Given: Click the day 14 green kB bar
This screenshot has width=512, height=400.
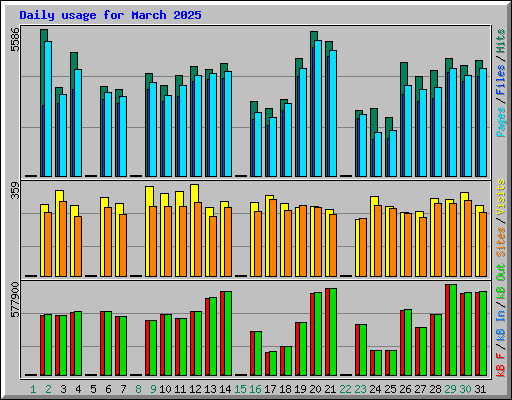Looking at the screenshot, I should (x=228, y=333).
